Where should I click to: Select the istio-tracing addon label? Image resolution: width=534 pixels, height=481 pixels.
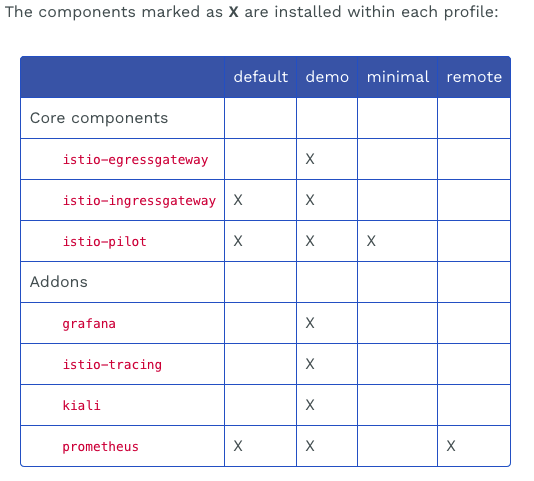point(112,364)
